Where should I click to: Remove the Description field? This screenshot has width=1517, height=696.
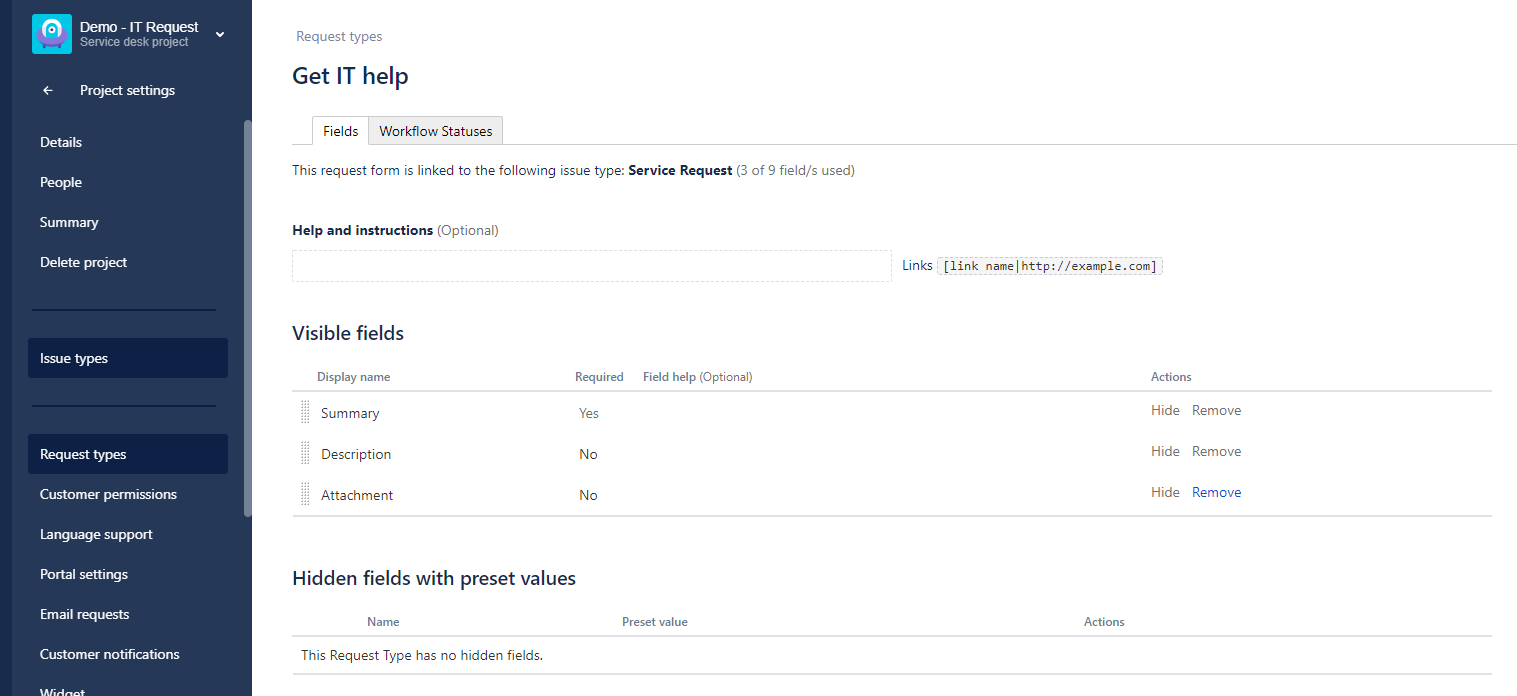(1216, 451)
